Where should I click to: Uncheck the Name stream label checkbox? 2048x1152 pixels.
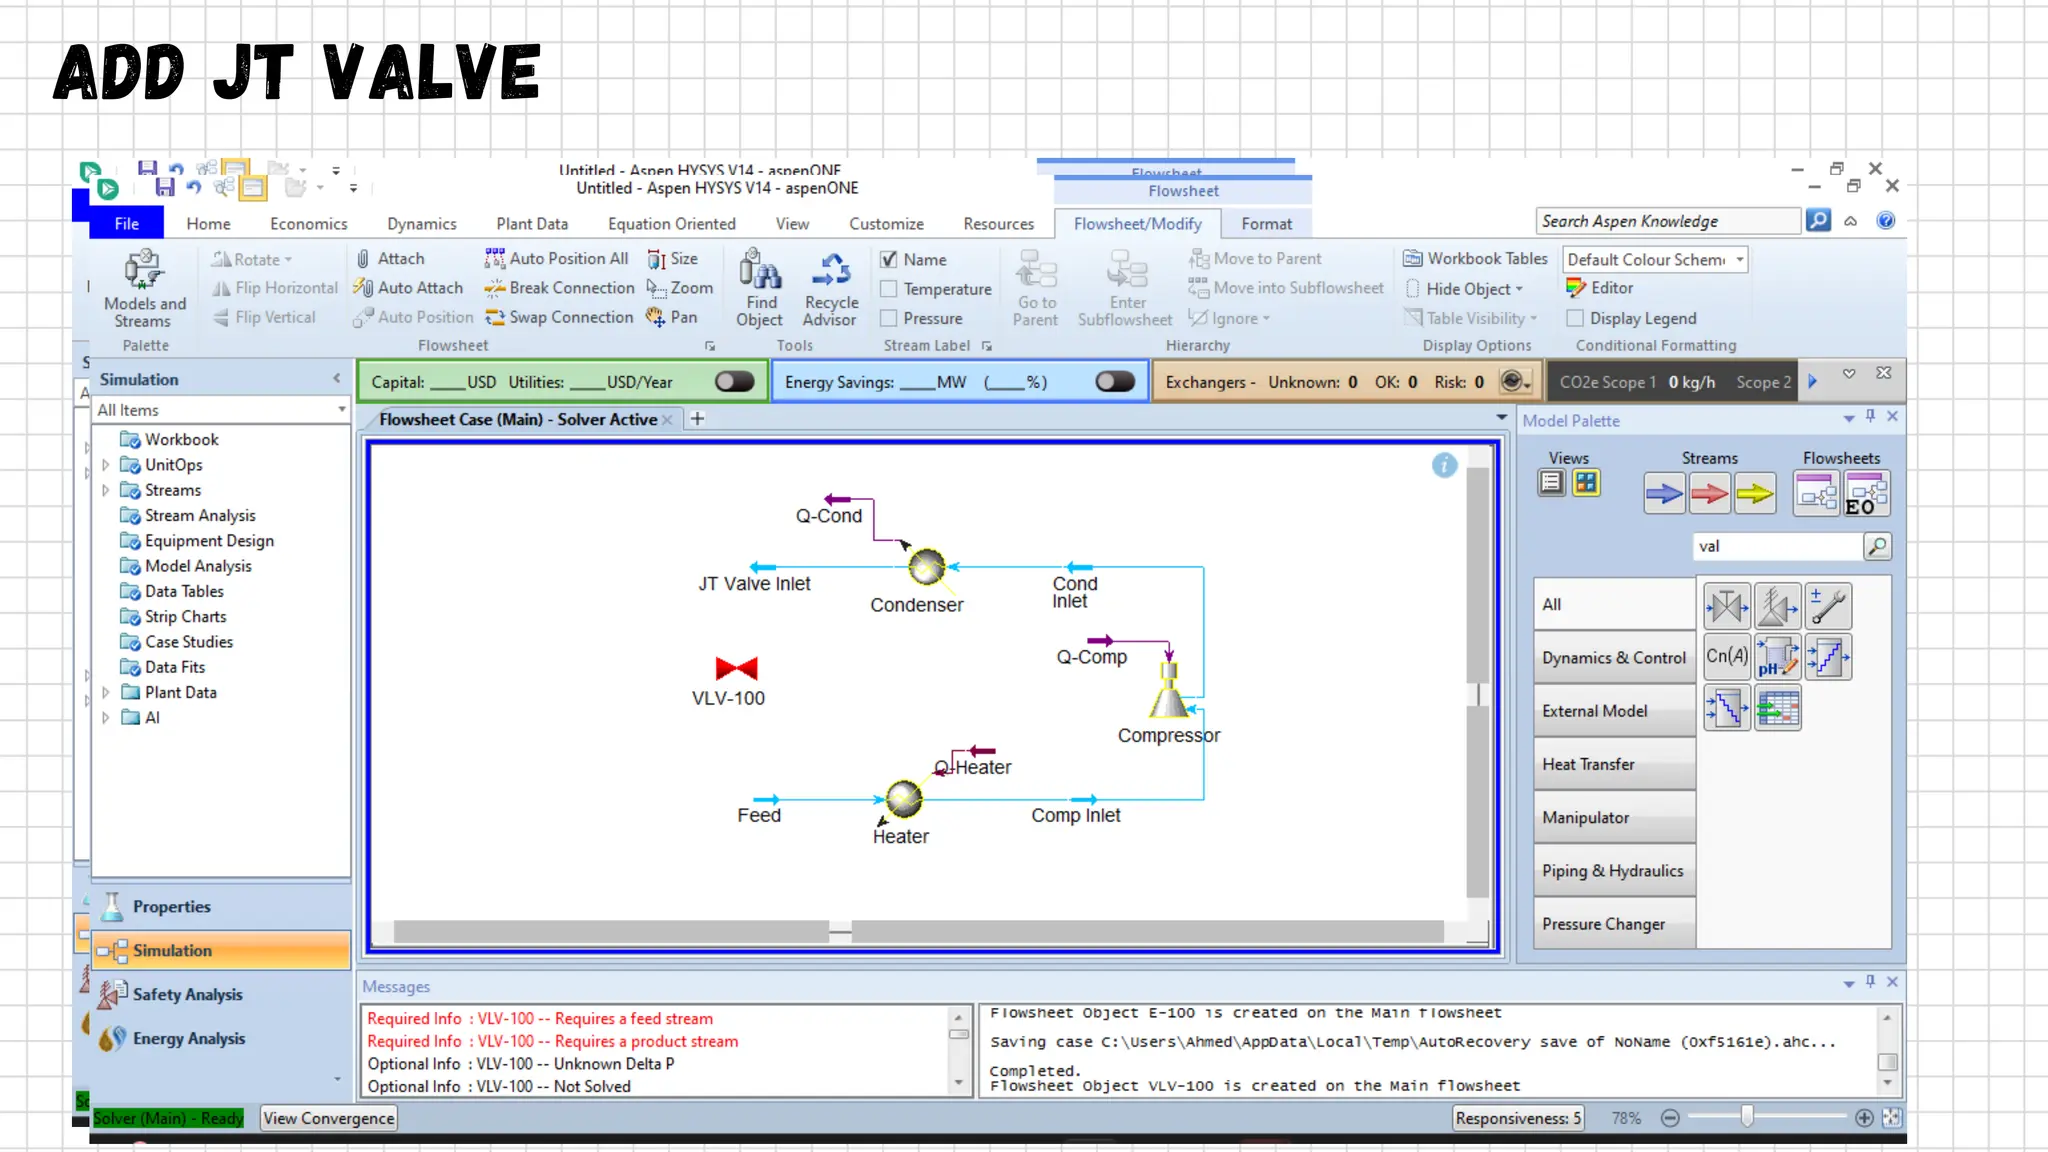point(888,259)
